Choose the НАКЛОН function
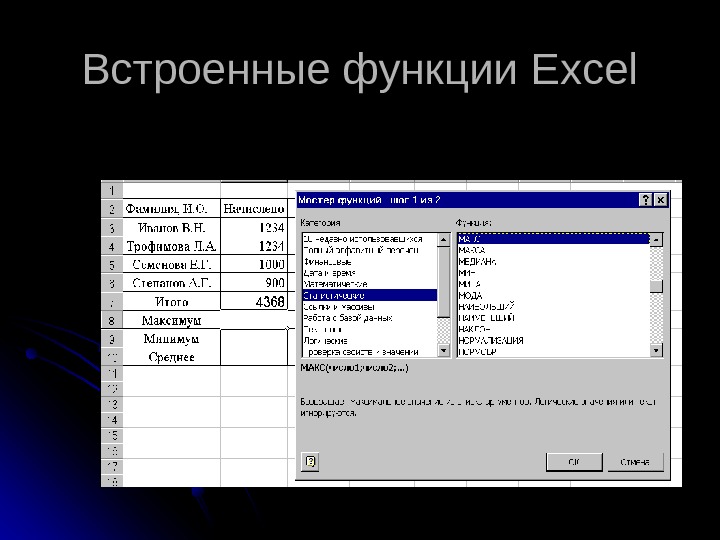 click(554, 329)
